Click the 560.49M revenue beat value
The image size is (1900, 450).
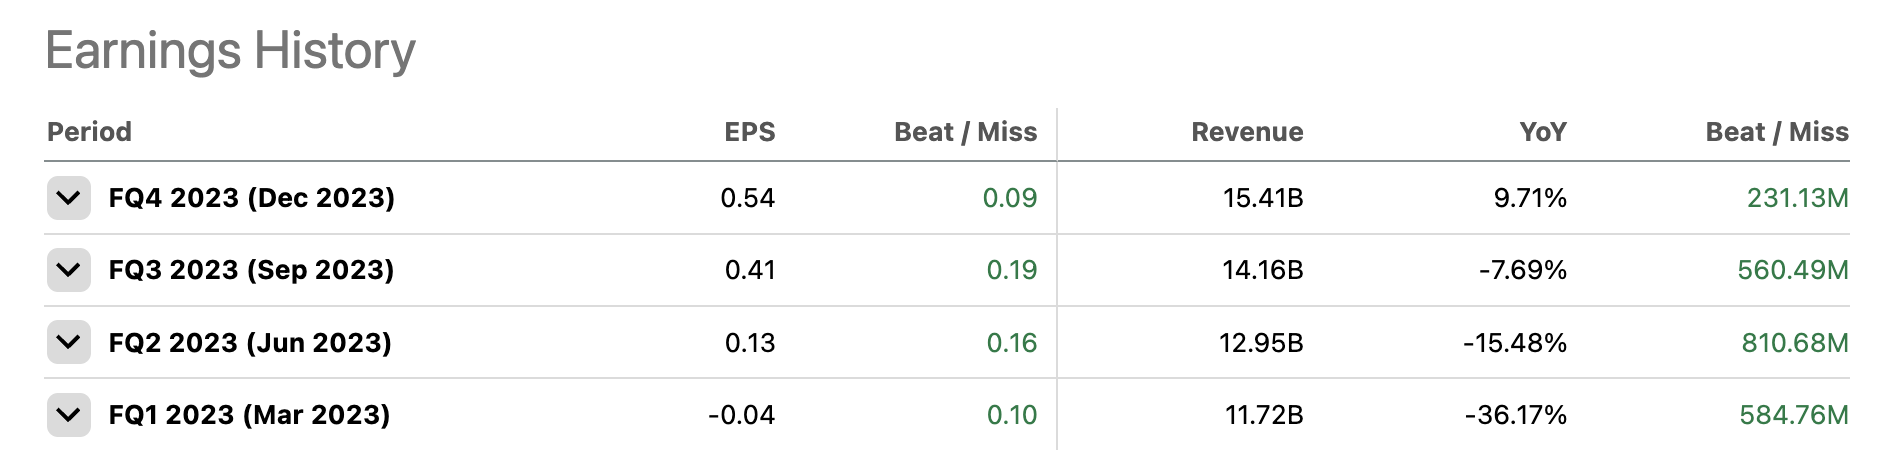[1792, 270]
